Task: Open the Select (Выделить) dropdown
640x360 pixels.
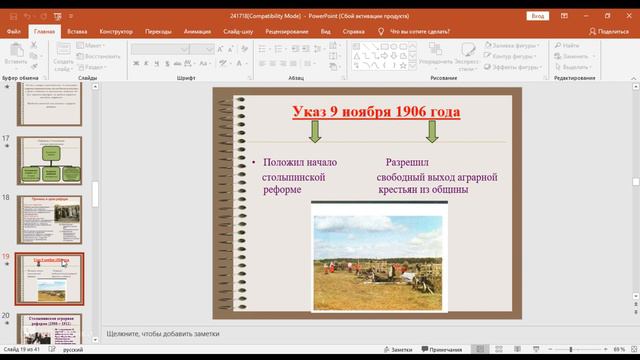Action: pyautogui.click(x=573, y=67)
